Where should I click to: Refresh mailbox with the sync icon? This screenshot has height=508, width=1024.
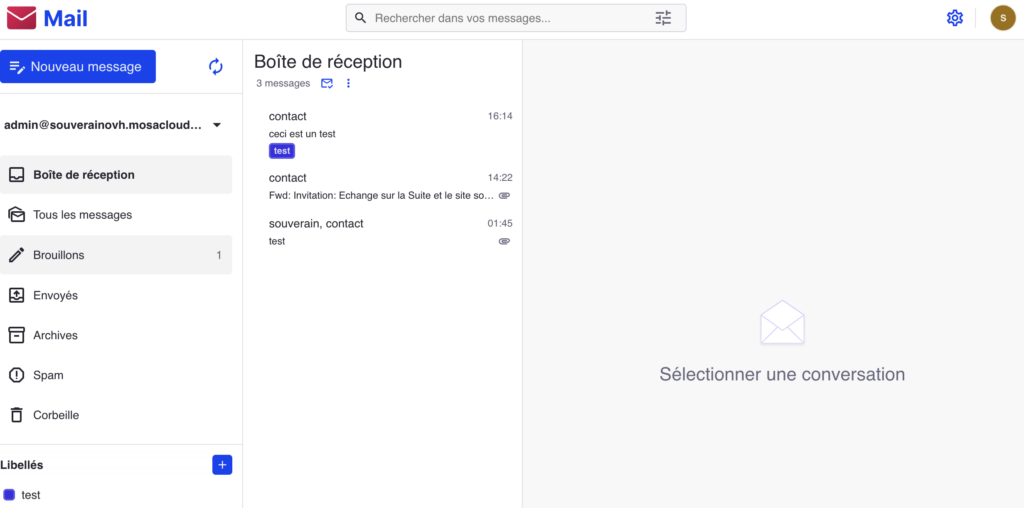click(x=216, y=67)
